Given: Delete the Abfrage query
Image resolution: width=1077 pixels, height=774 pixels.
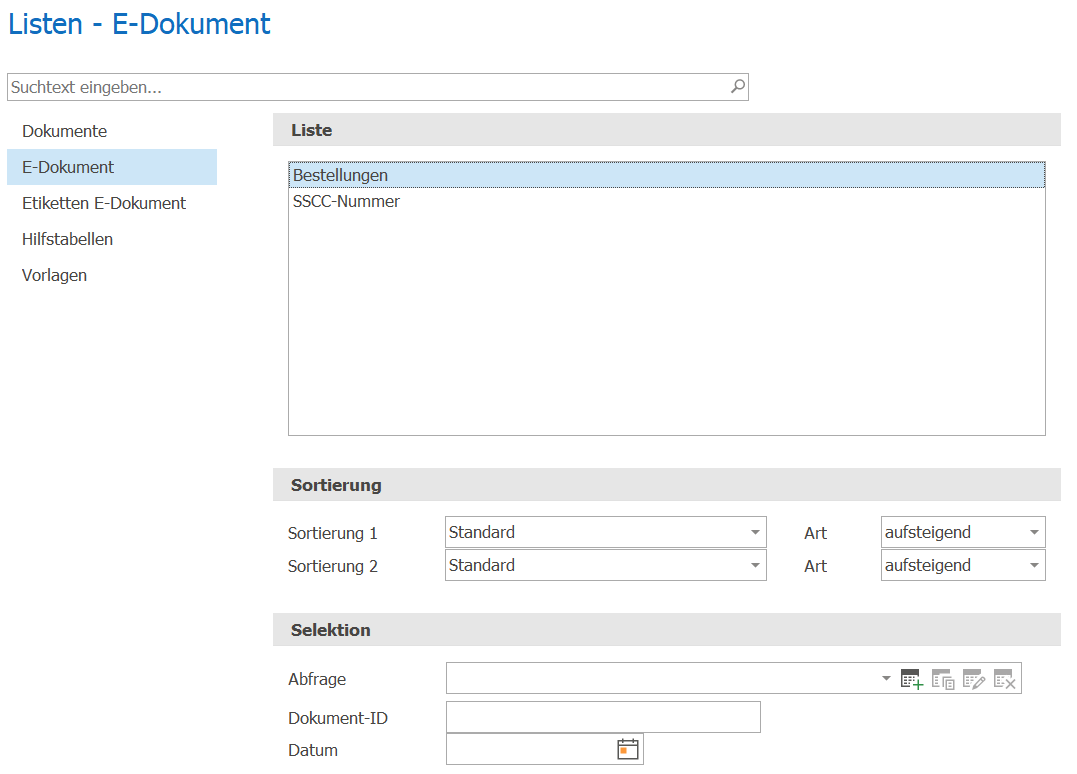Looking at the screenshot, I should (x=1005, y=679).
